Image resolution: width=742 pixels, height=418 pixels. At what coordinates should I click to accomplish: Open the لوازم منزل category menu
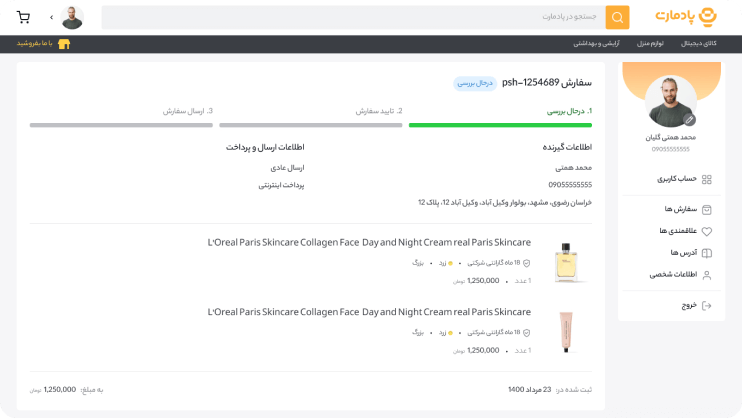coord(650,44)
